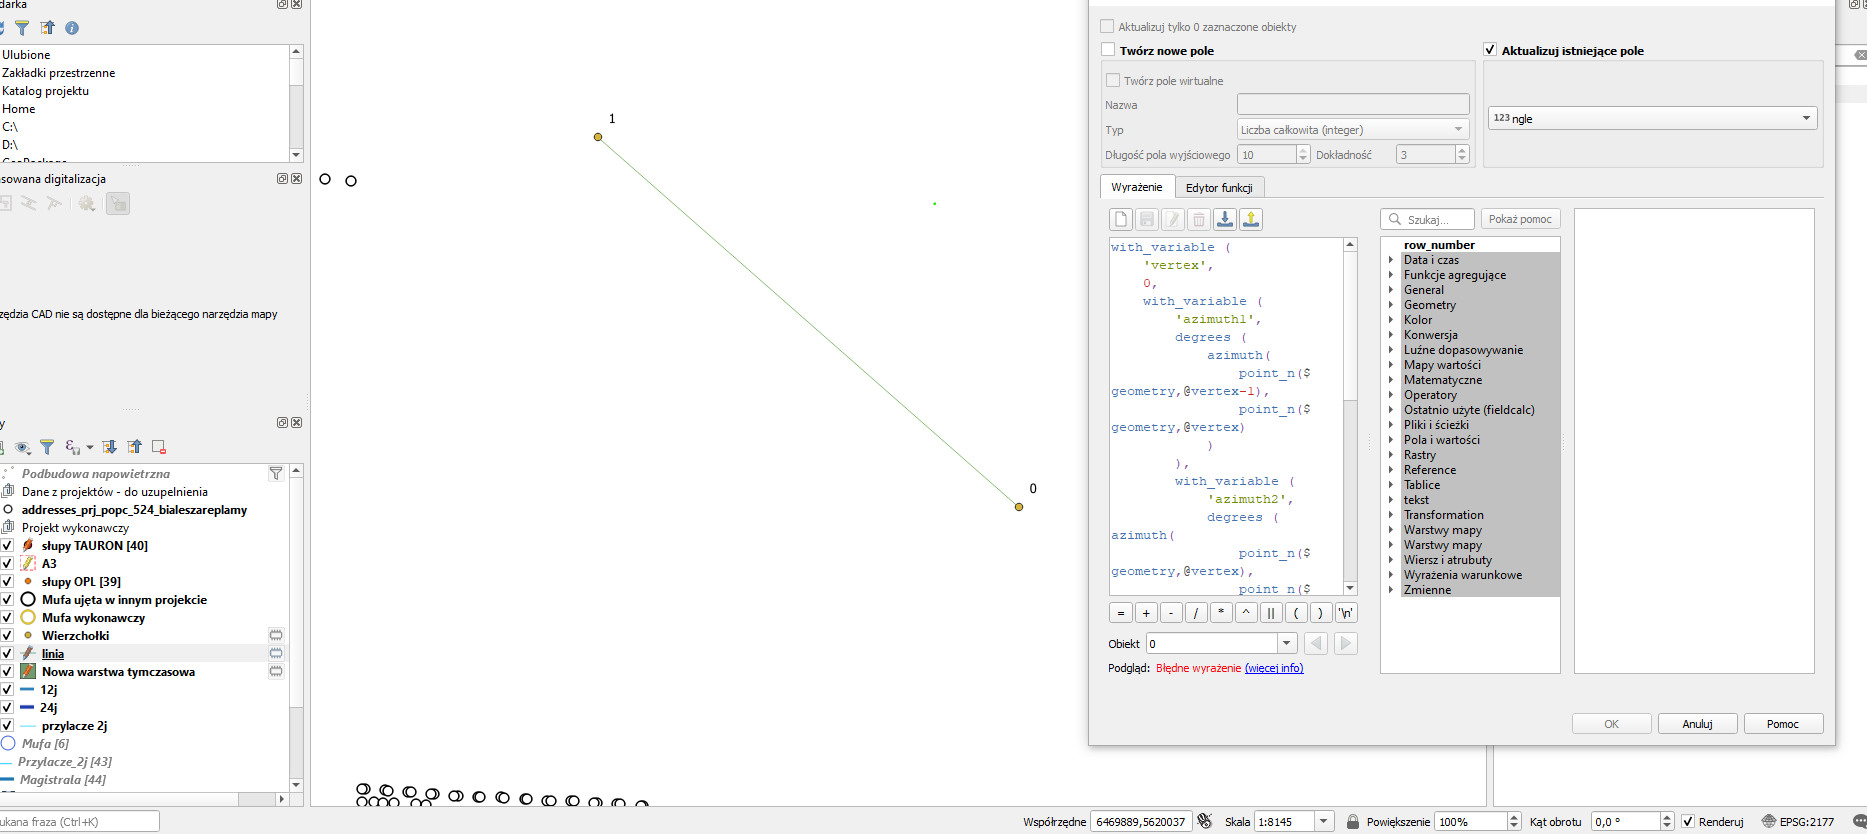Toggle the Renderuj checkbox
Image resolution: width=1867 pixels, height=834 pixels.
point(1688,822)
